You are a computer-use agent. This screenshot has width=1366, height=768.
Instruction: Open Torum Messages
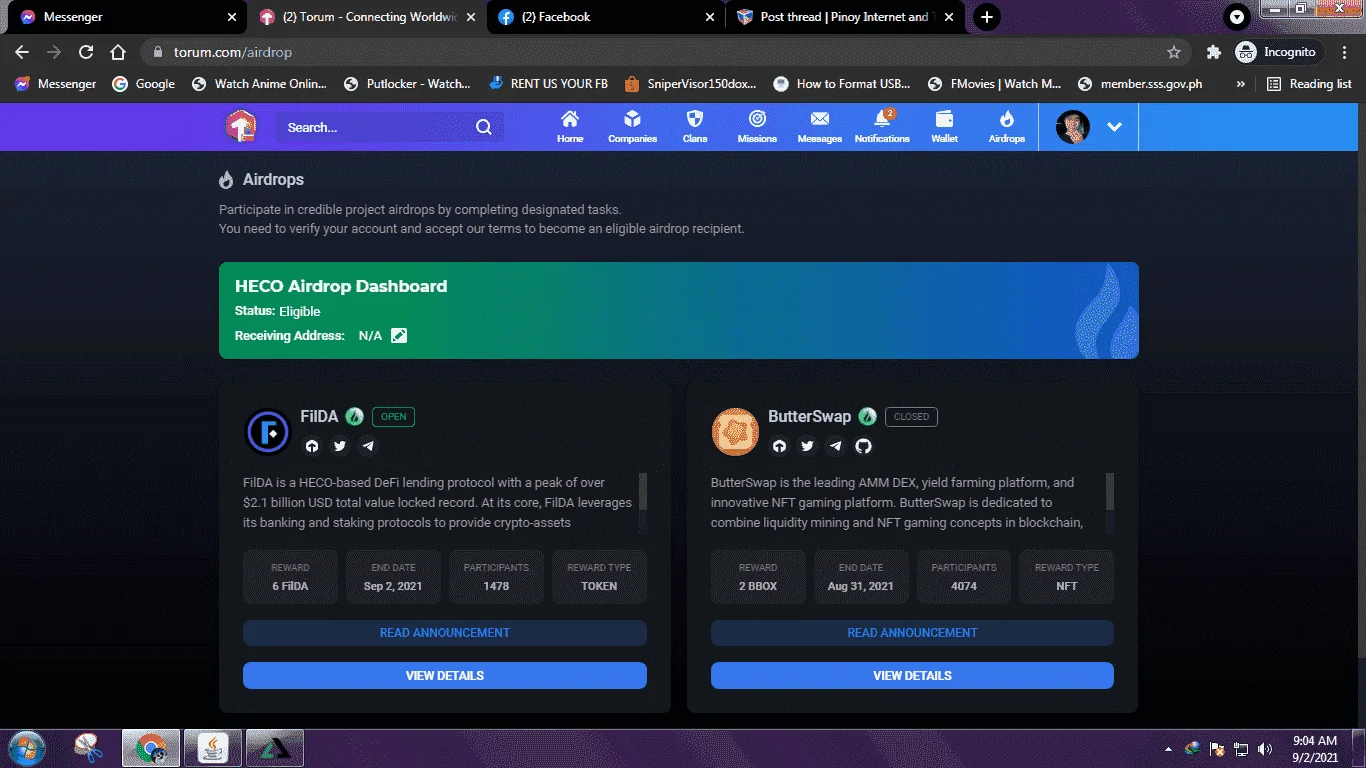pos(819,127)
